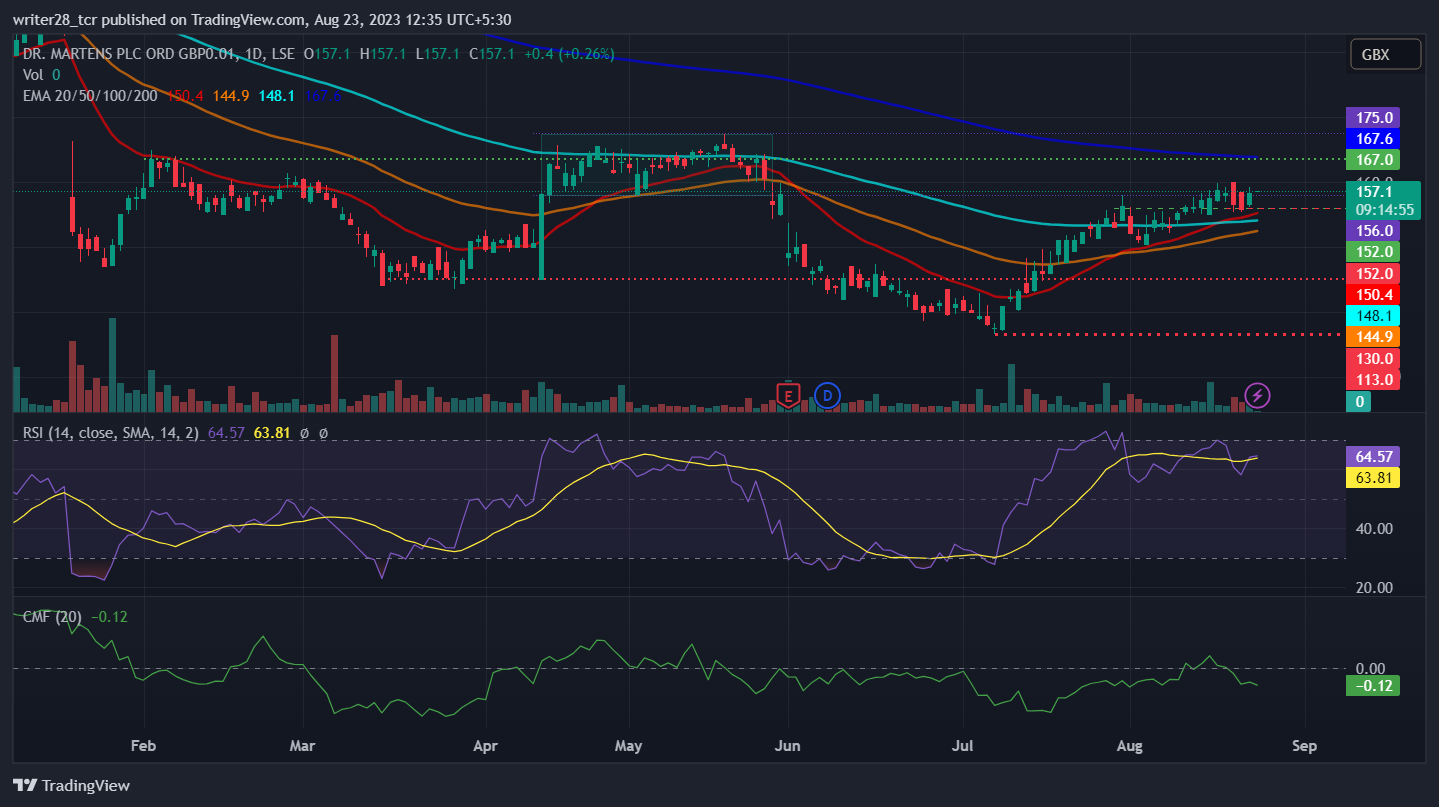Click the 150.4 red EMA label
Image resolution: width=1439 pixels, height=807 pixels.
pyautogui.click(x=1372, y=294)
